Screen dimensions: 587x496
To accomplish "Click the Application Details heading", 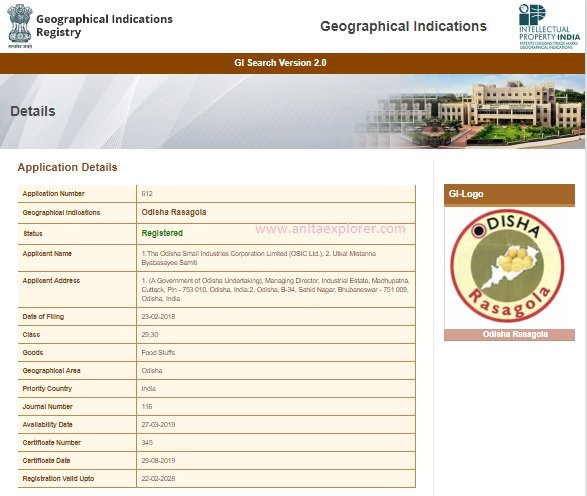I will click(x=67, y=167).
